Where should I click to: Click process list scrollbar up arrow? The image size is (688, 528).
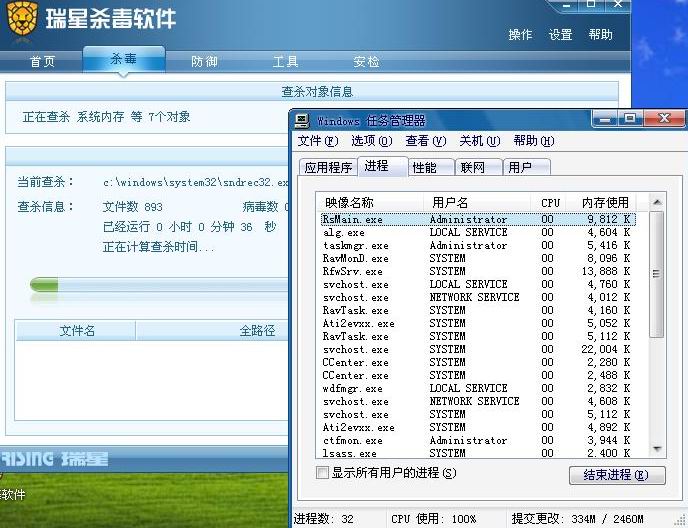[x=657, y=202]
